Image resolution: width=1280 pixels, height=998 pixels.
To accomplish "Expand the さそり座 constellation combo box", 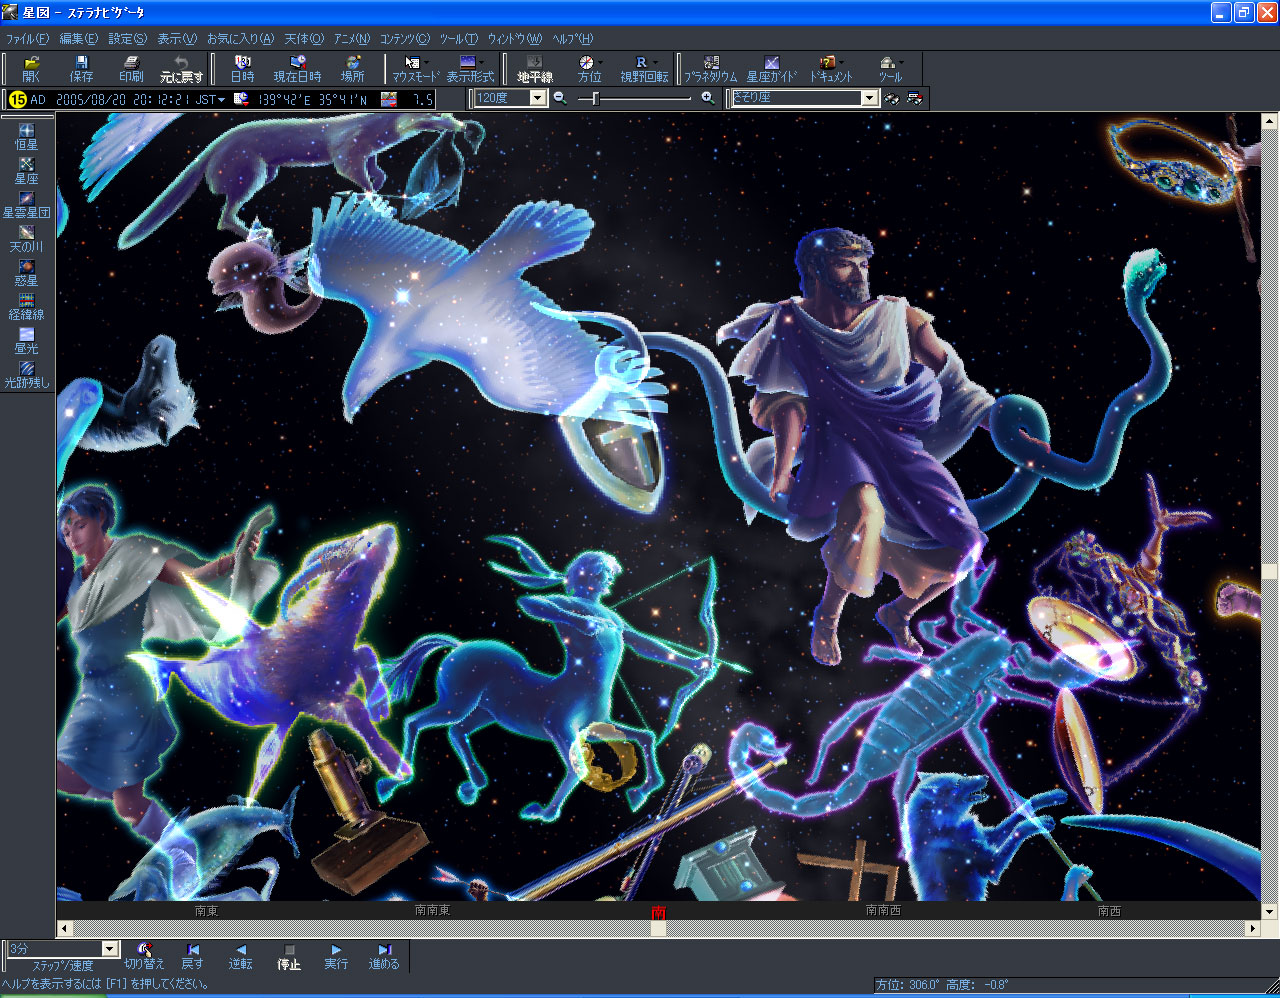I will coord(869,98).
